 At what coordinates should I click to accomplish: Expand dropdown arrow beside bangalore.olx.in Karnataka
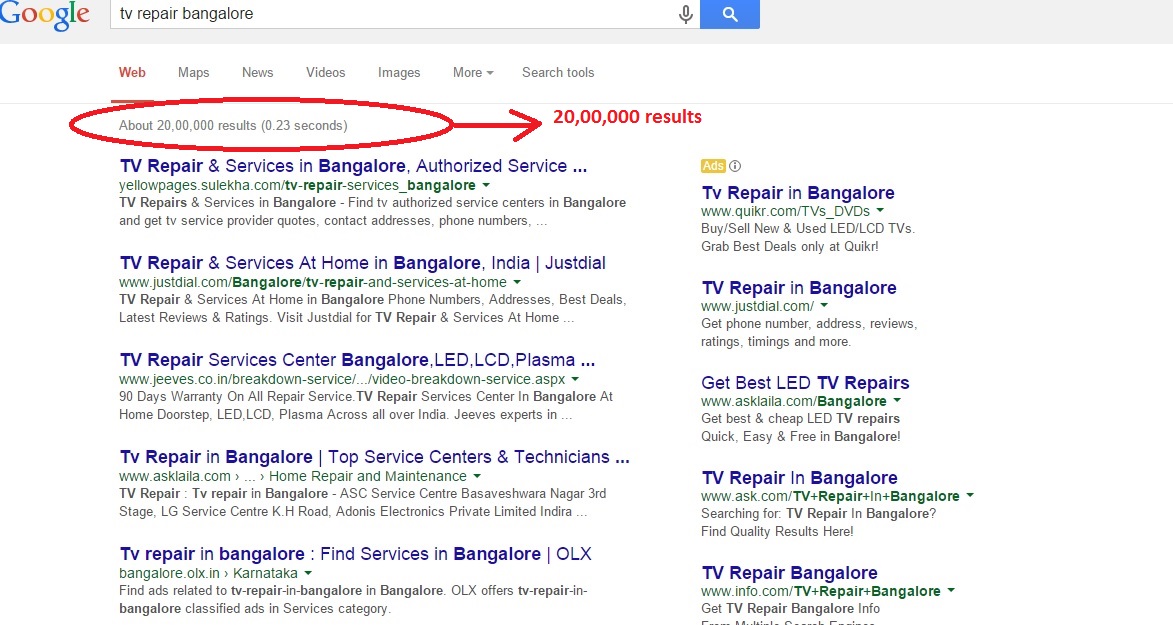pyautogui.click(x=307, y=573)
